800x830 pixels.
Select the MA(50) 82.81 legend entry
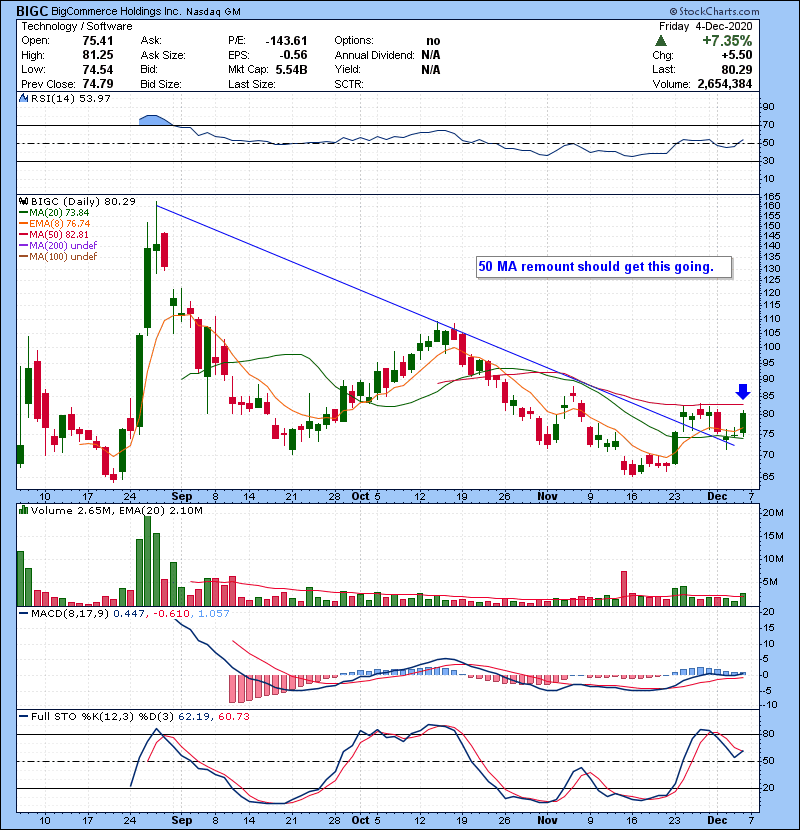pyautogui.click(x=54, y=234)
